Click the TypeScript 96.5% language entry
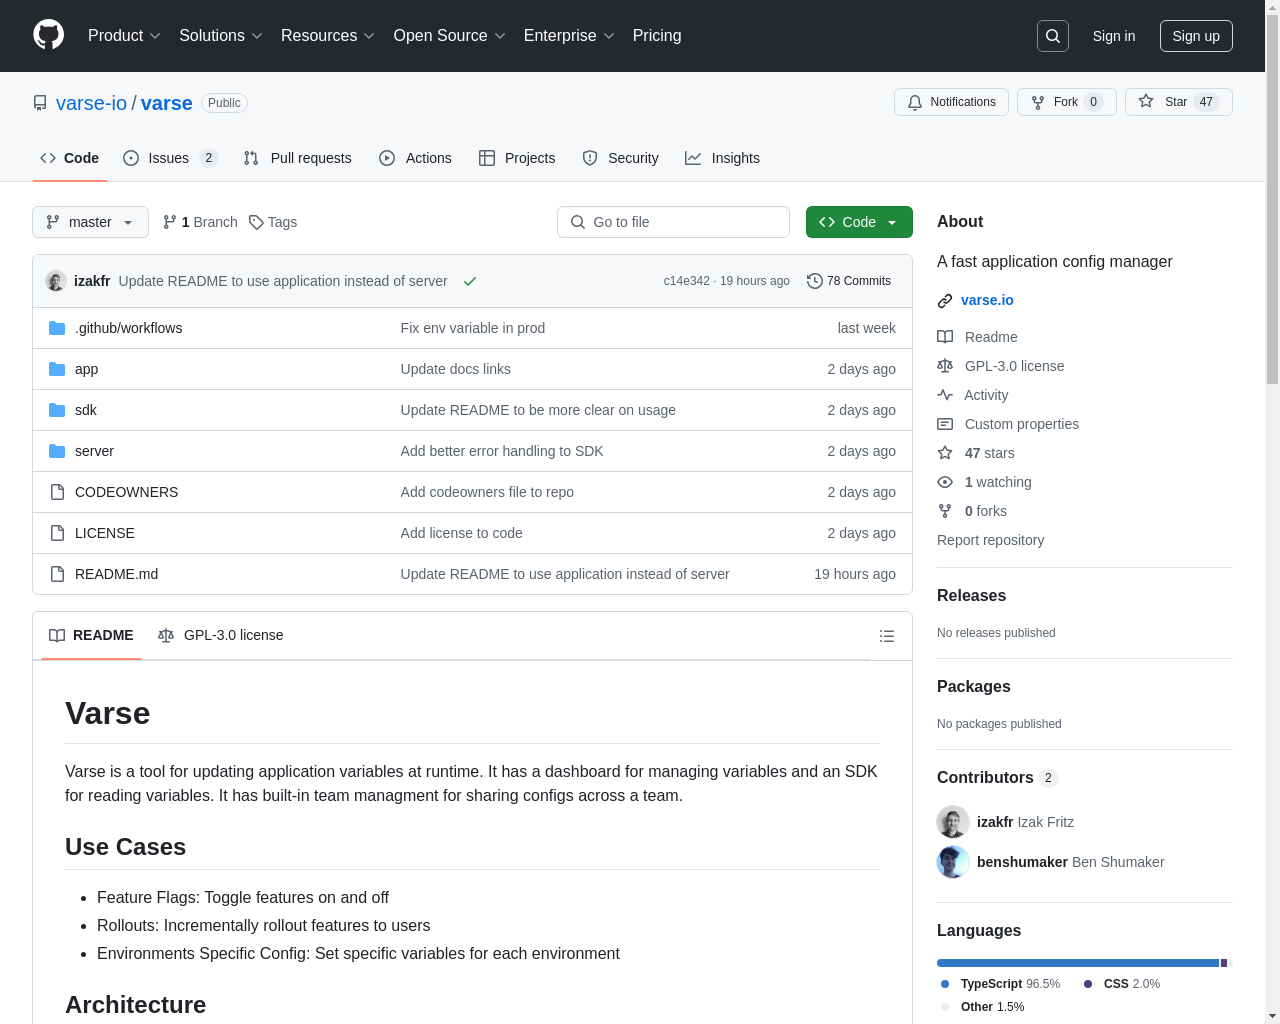Image resolution: width=1280 pixels, height=1024 pixels. coord(1000,984)
